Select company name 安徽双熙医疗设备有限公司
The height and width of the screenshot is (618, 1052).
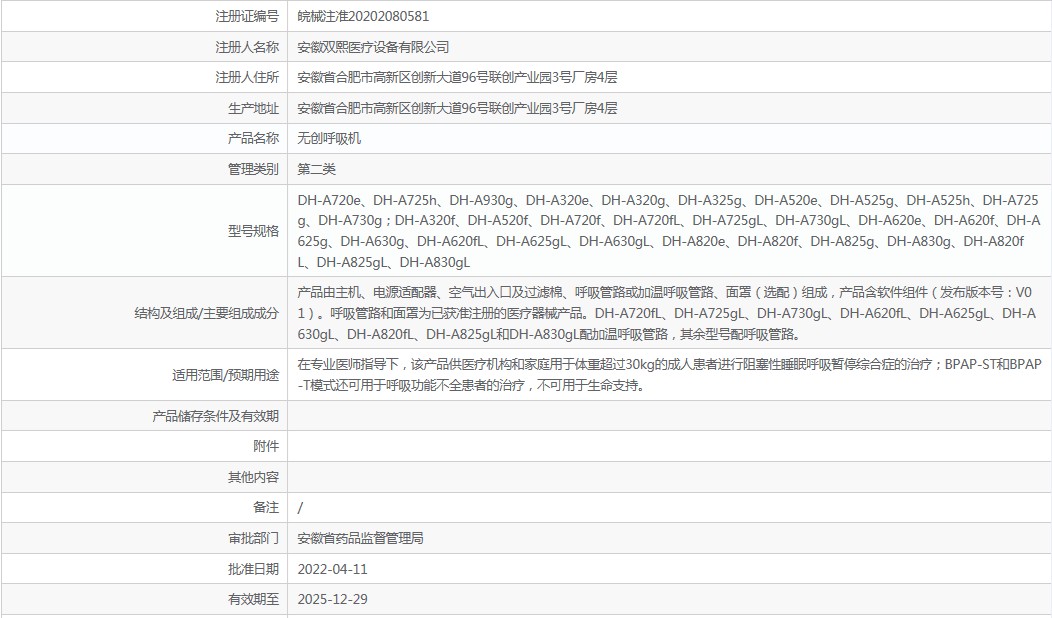point(373,47)
